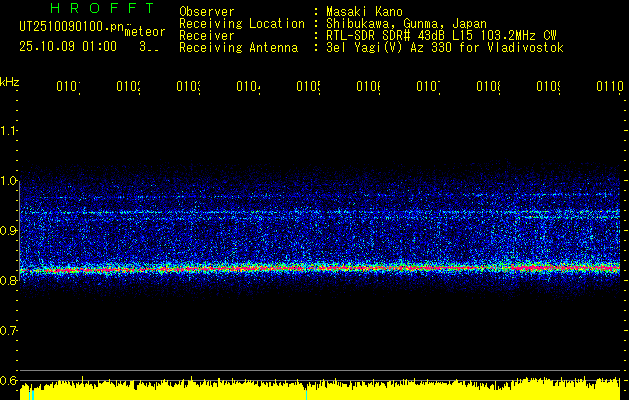Screen dimensions: 629x400
Task: Select the 0.9 frequency axis tick
Action: click(x=10, y=231)
